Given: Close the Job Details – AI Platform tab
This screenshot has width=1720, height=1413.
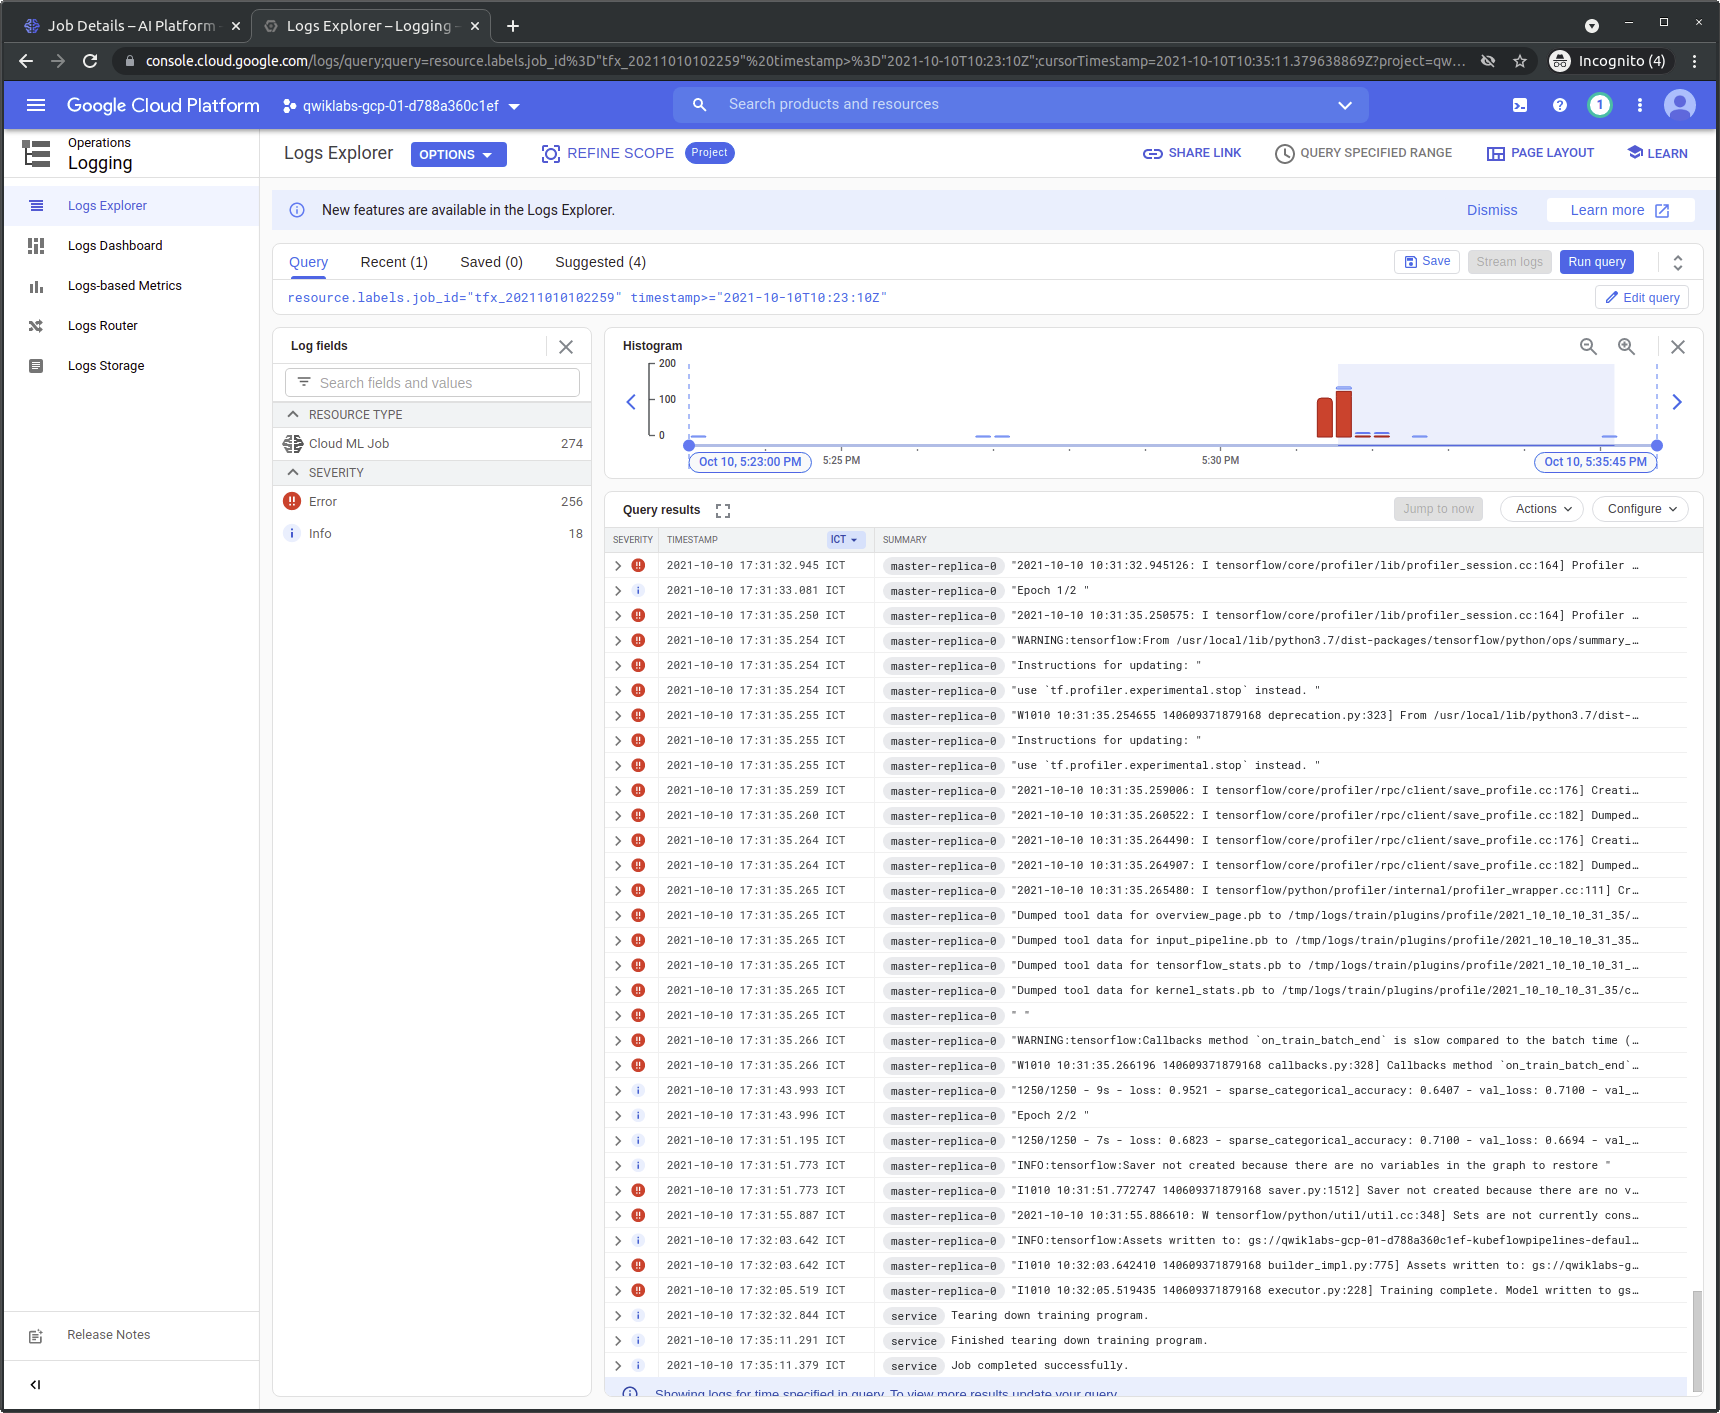Looking at the screenshot, I should tap(236, 26).
